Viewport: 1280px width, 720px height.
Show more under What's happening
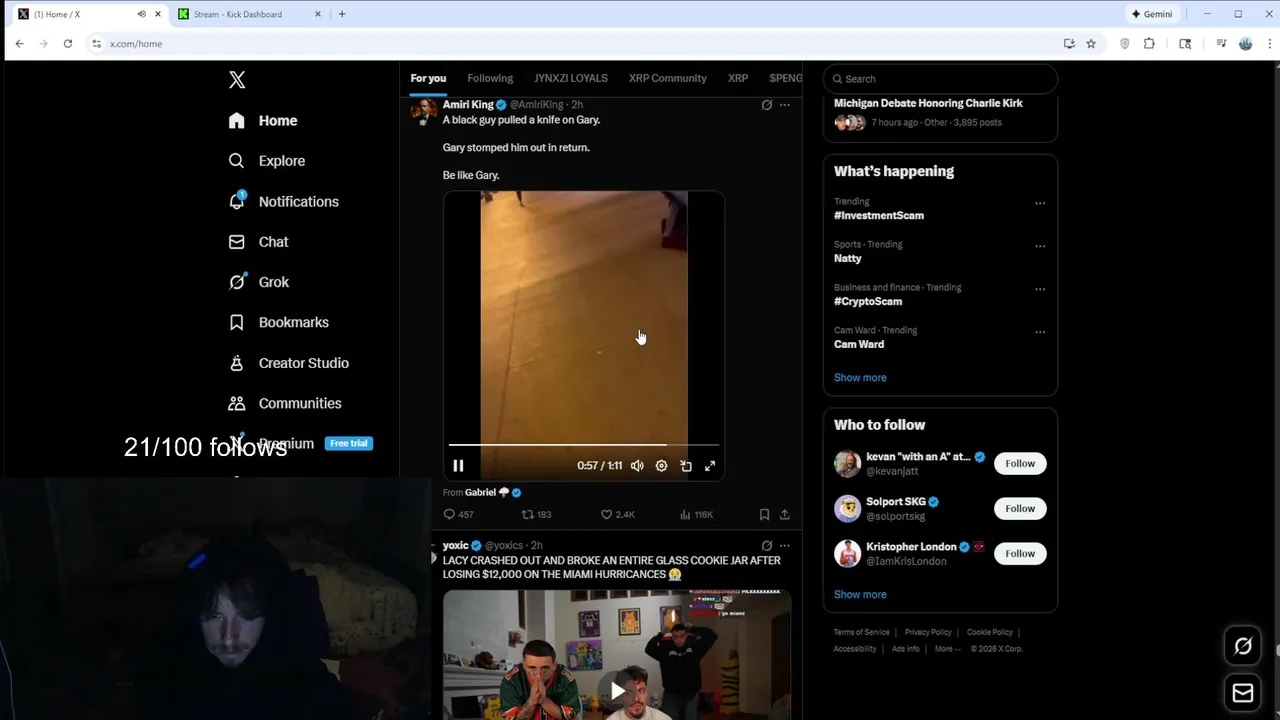click(860, 378)
